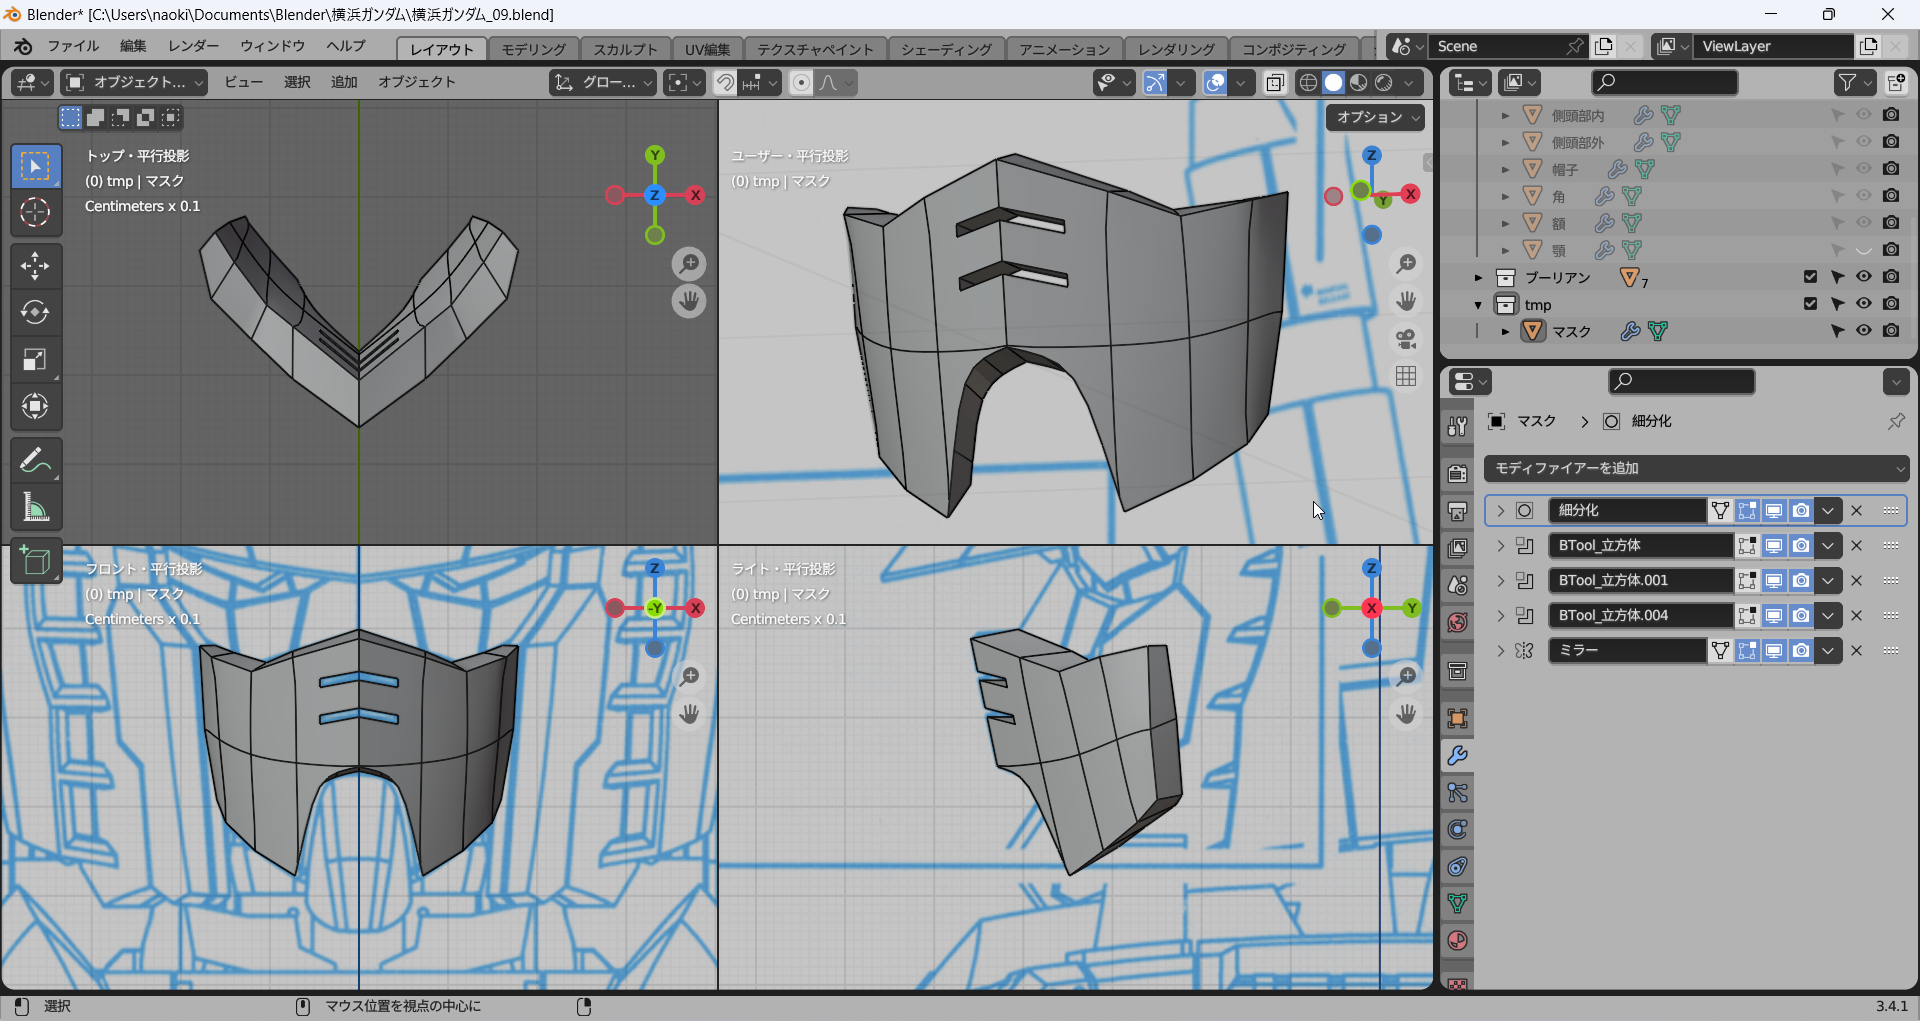Select the Rotate tool
Viewport: 1920px width, 1021px height.
coord(35,313)
